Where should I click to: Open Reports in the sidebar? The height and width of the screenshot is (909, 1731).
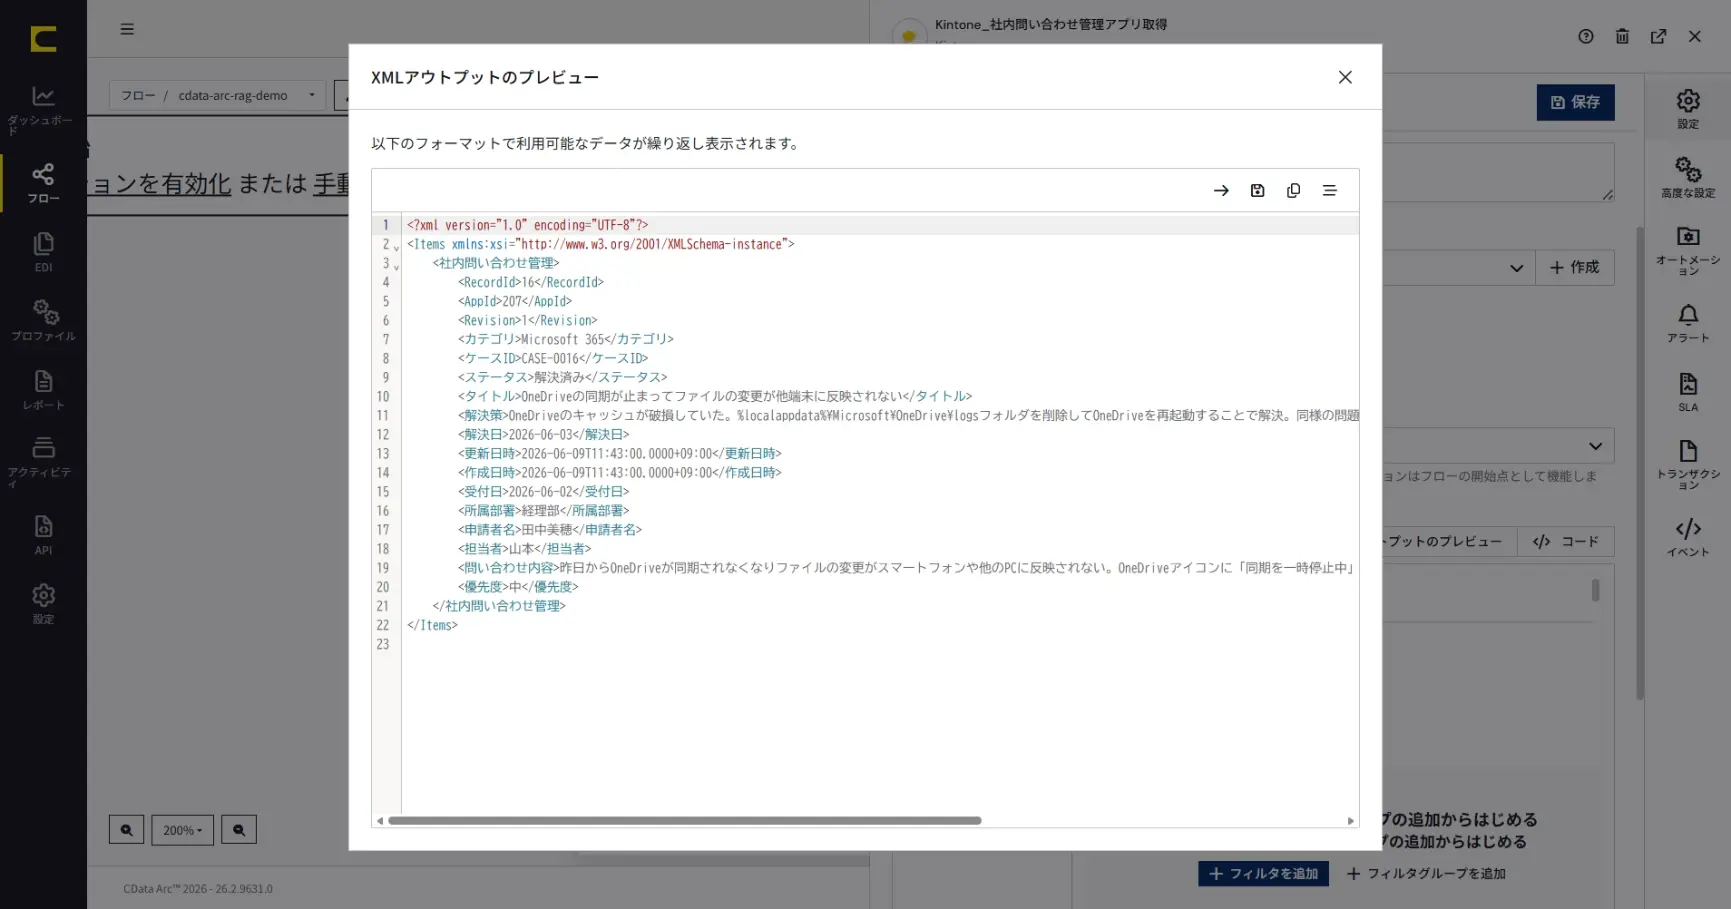point(43,390)
